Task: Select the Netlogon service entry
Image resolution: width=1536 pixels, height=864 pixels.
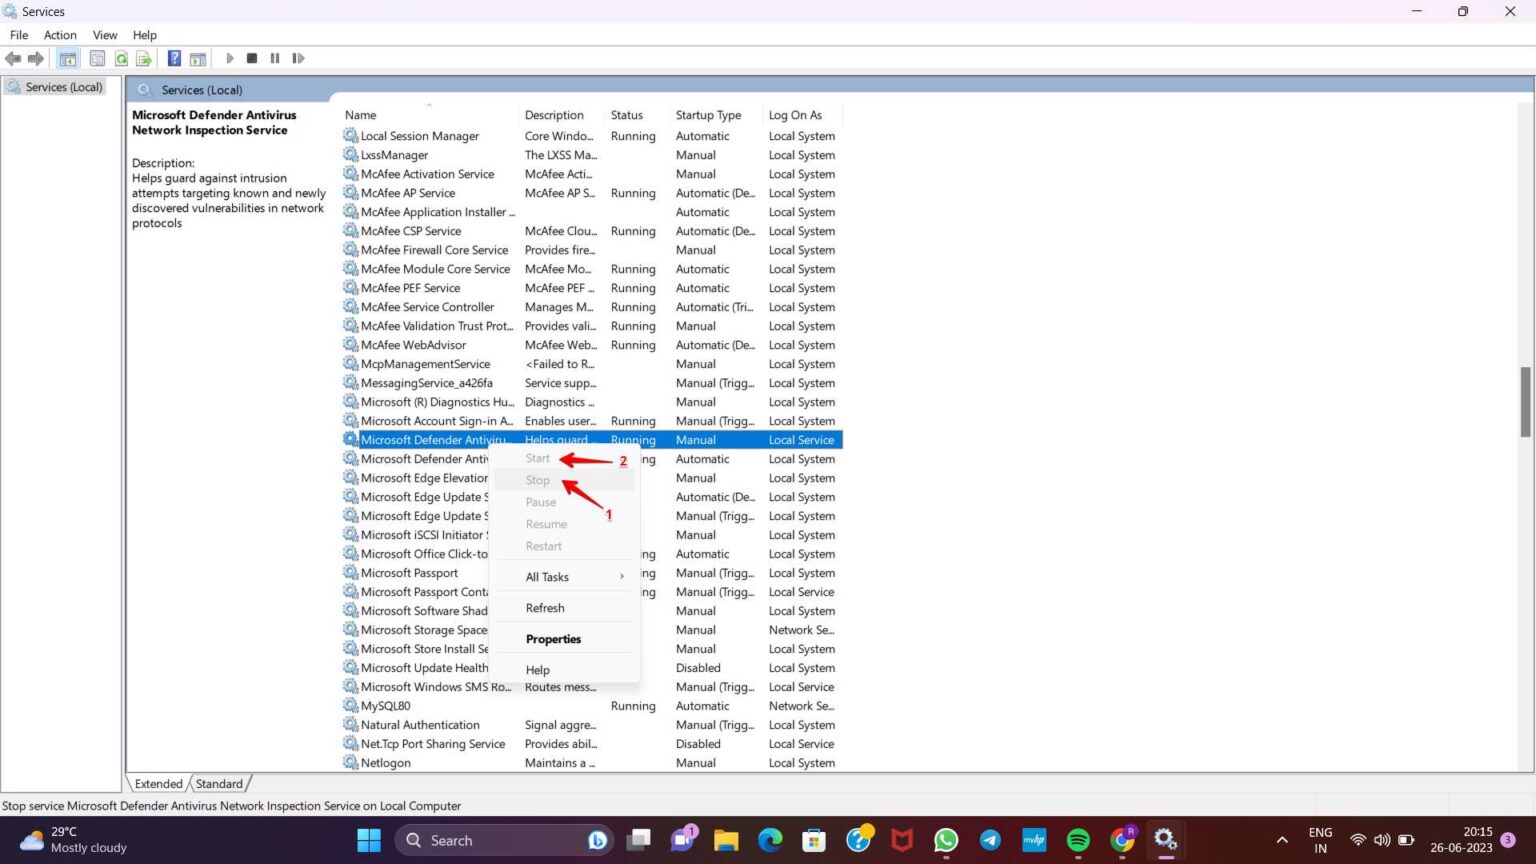Action: [x=385, y=762]
